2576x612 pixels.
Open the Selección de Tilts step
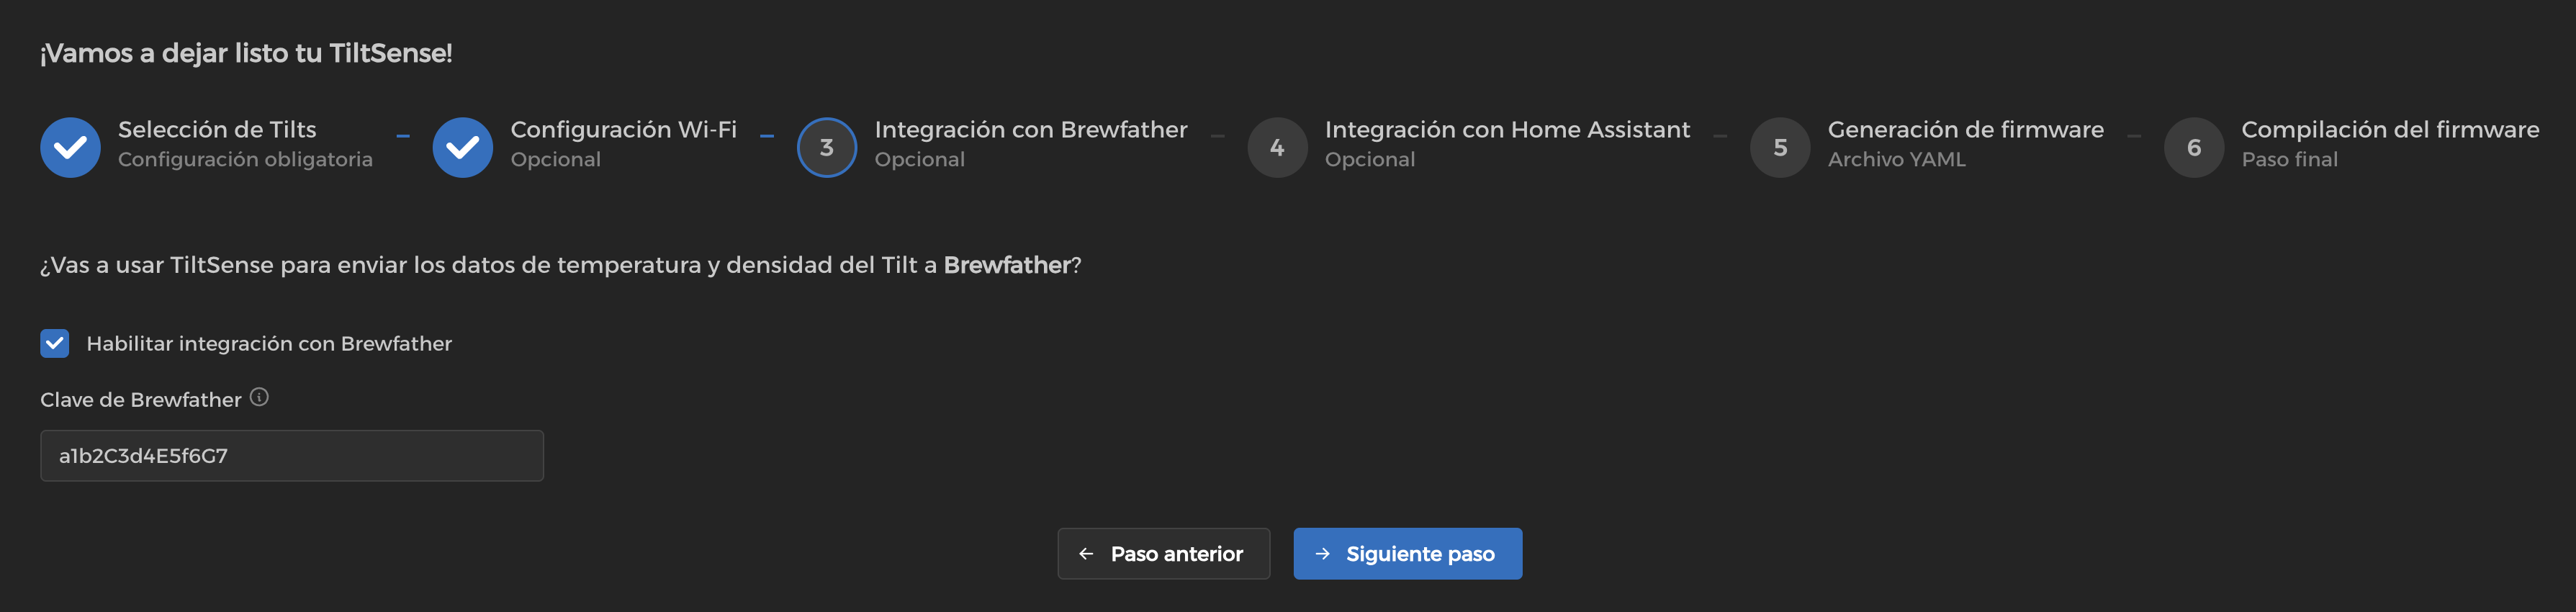(217, 130)
